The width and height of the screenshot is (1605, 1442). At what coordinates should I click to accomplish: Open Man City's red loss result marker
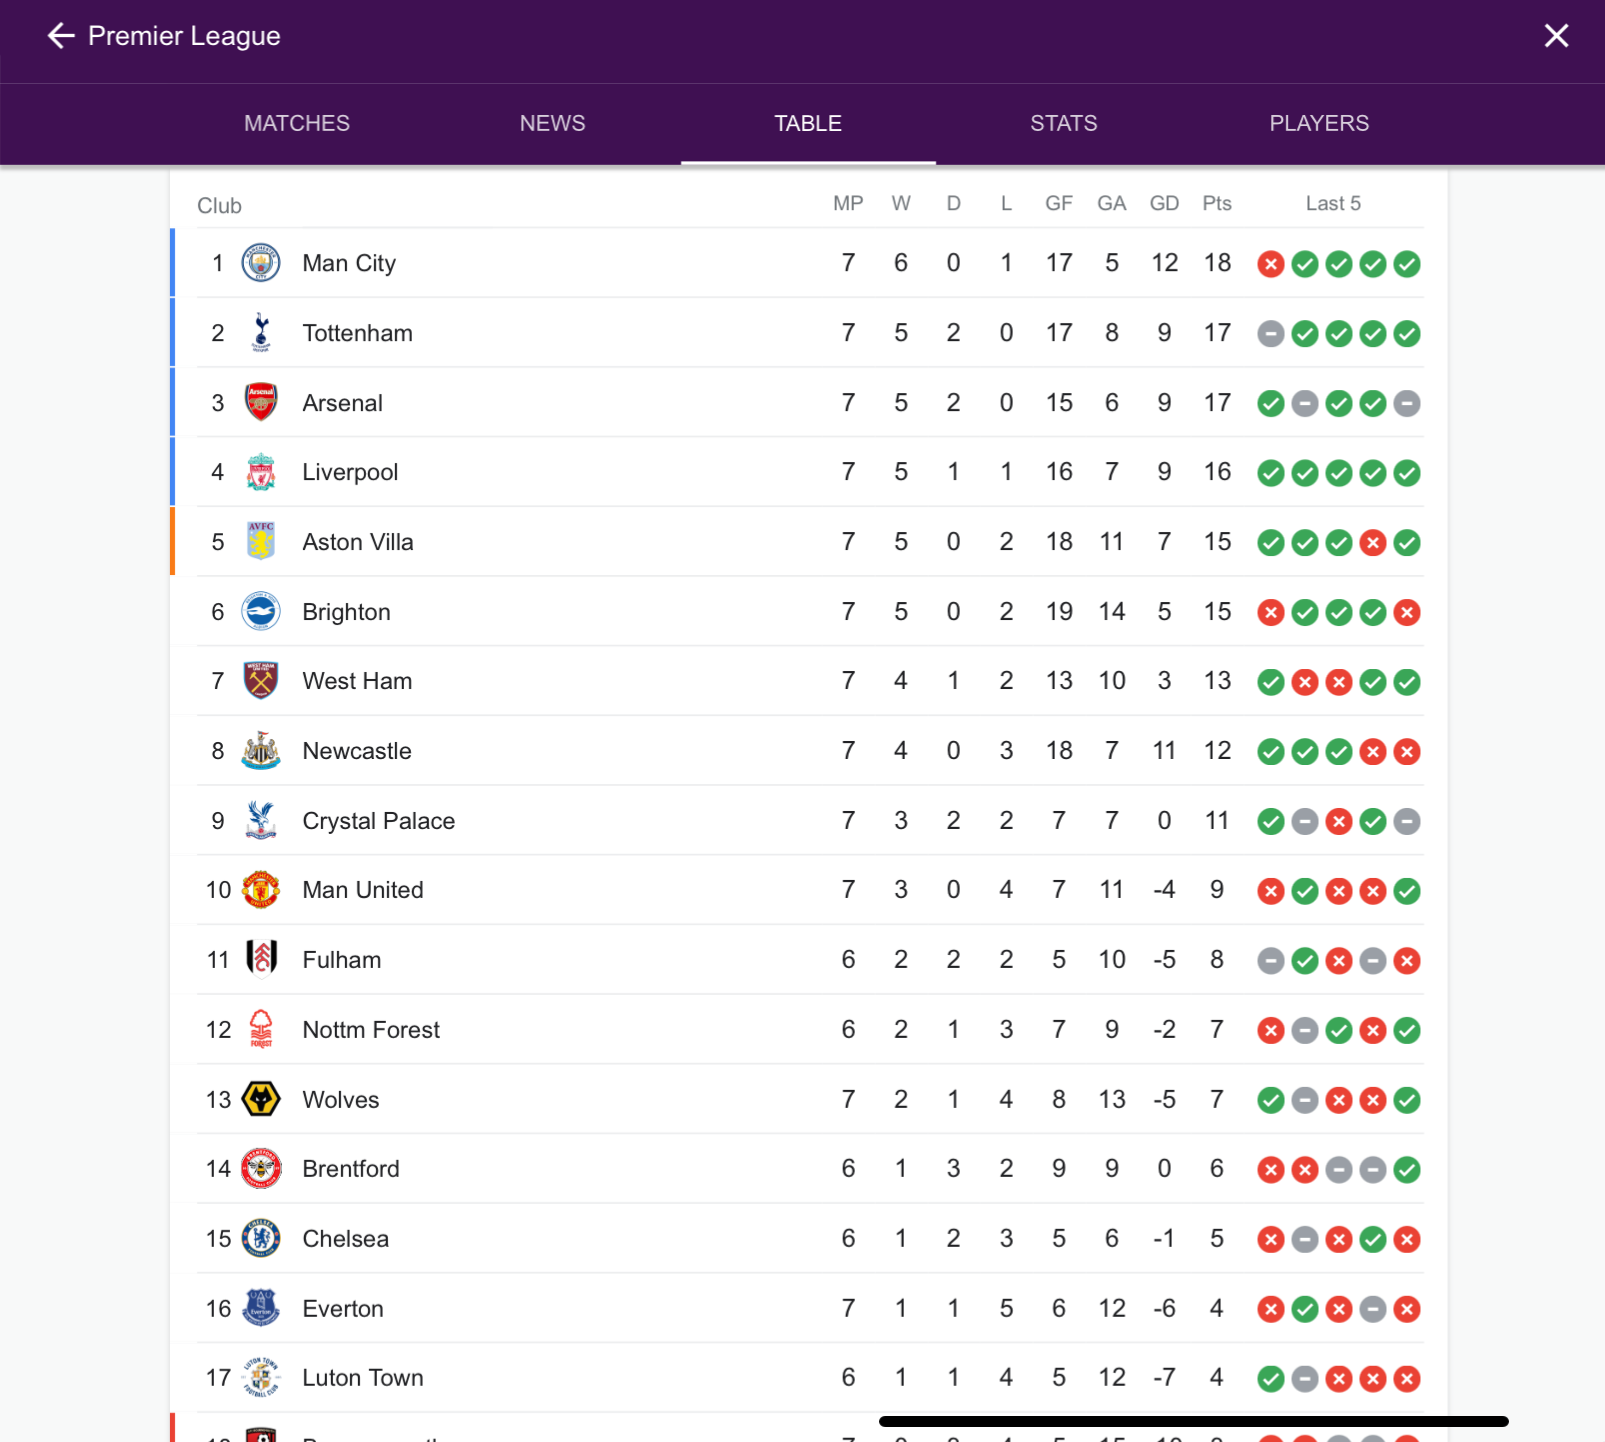(x=1271, y=264)
